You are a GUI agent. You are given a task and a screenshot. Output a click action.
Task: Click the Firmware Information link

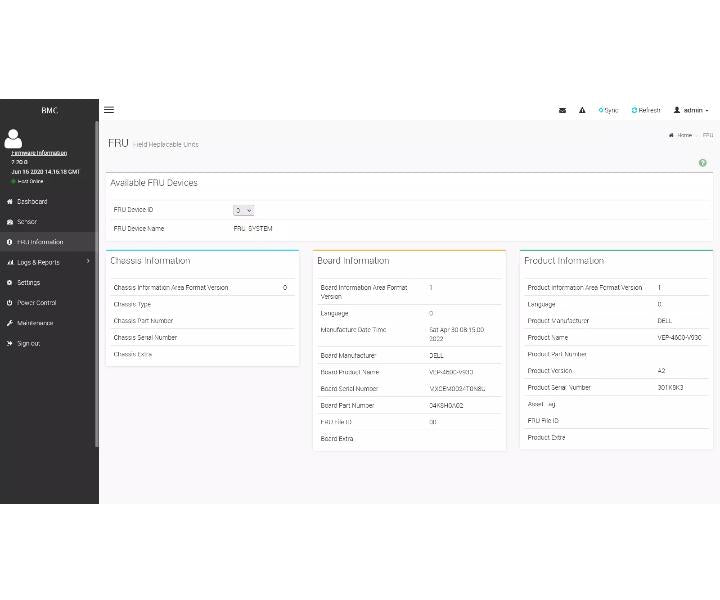(39, 153)
